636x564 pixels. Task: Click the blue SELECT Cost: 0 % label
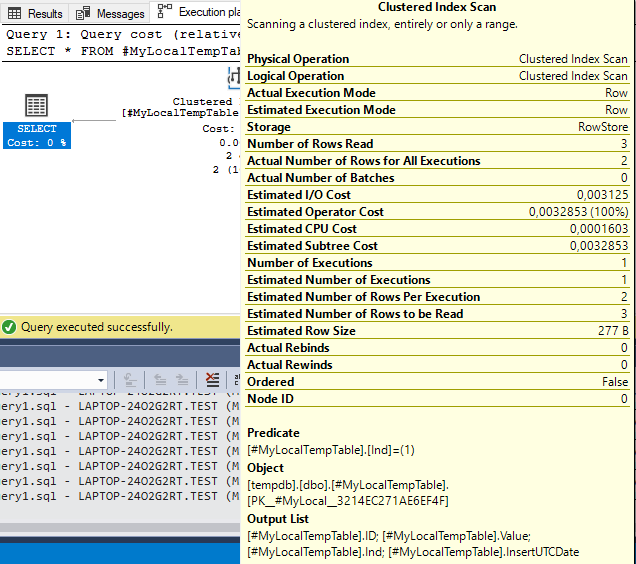[37, 136]
